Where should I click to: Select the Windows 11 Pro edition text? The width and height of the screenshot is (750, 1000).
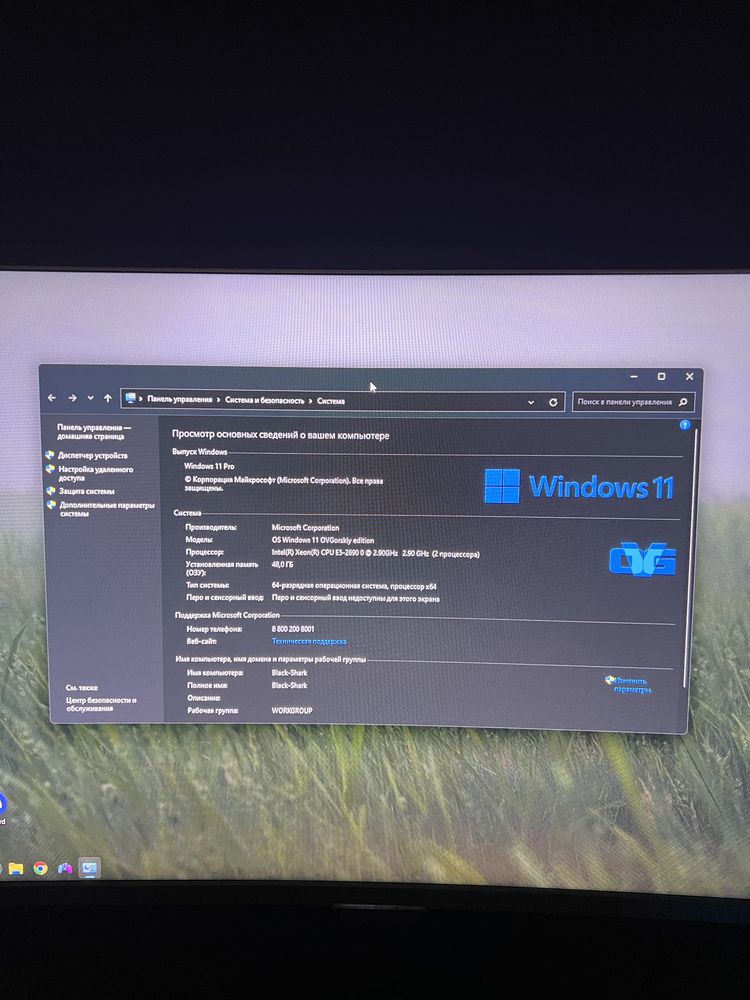tap(209, 466)
